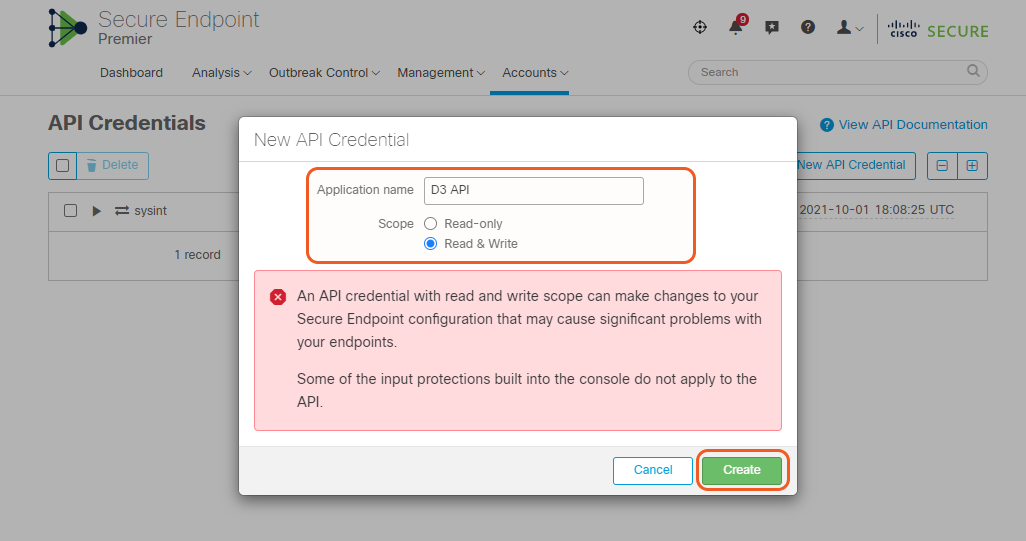The width and height of the screenshot is (1026, 541).
Task: Click the Cisco Secure logo
Action: 938,29
